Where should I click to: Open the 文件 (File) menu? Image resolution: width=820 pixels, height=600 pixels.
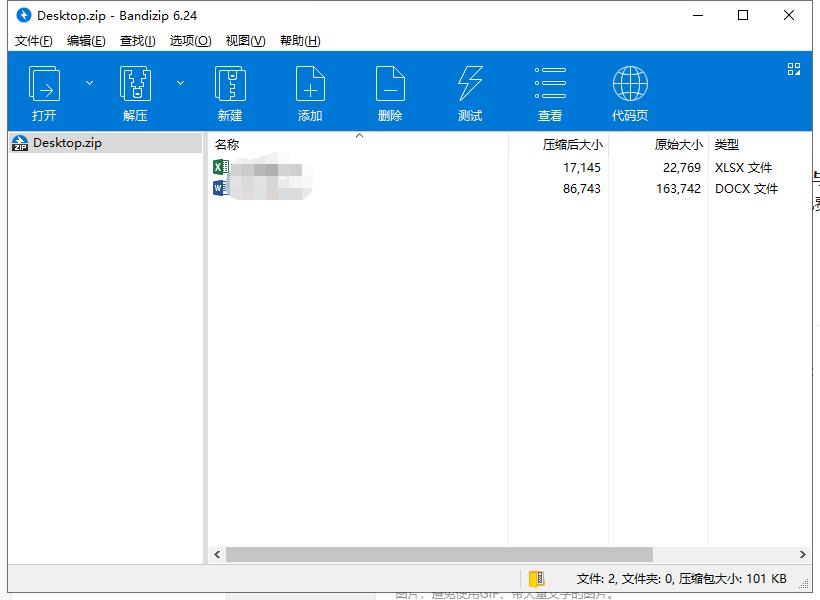pyautogui.click(x=33, y=41)
